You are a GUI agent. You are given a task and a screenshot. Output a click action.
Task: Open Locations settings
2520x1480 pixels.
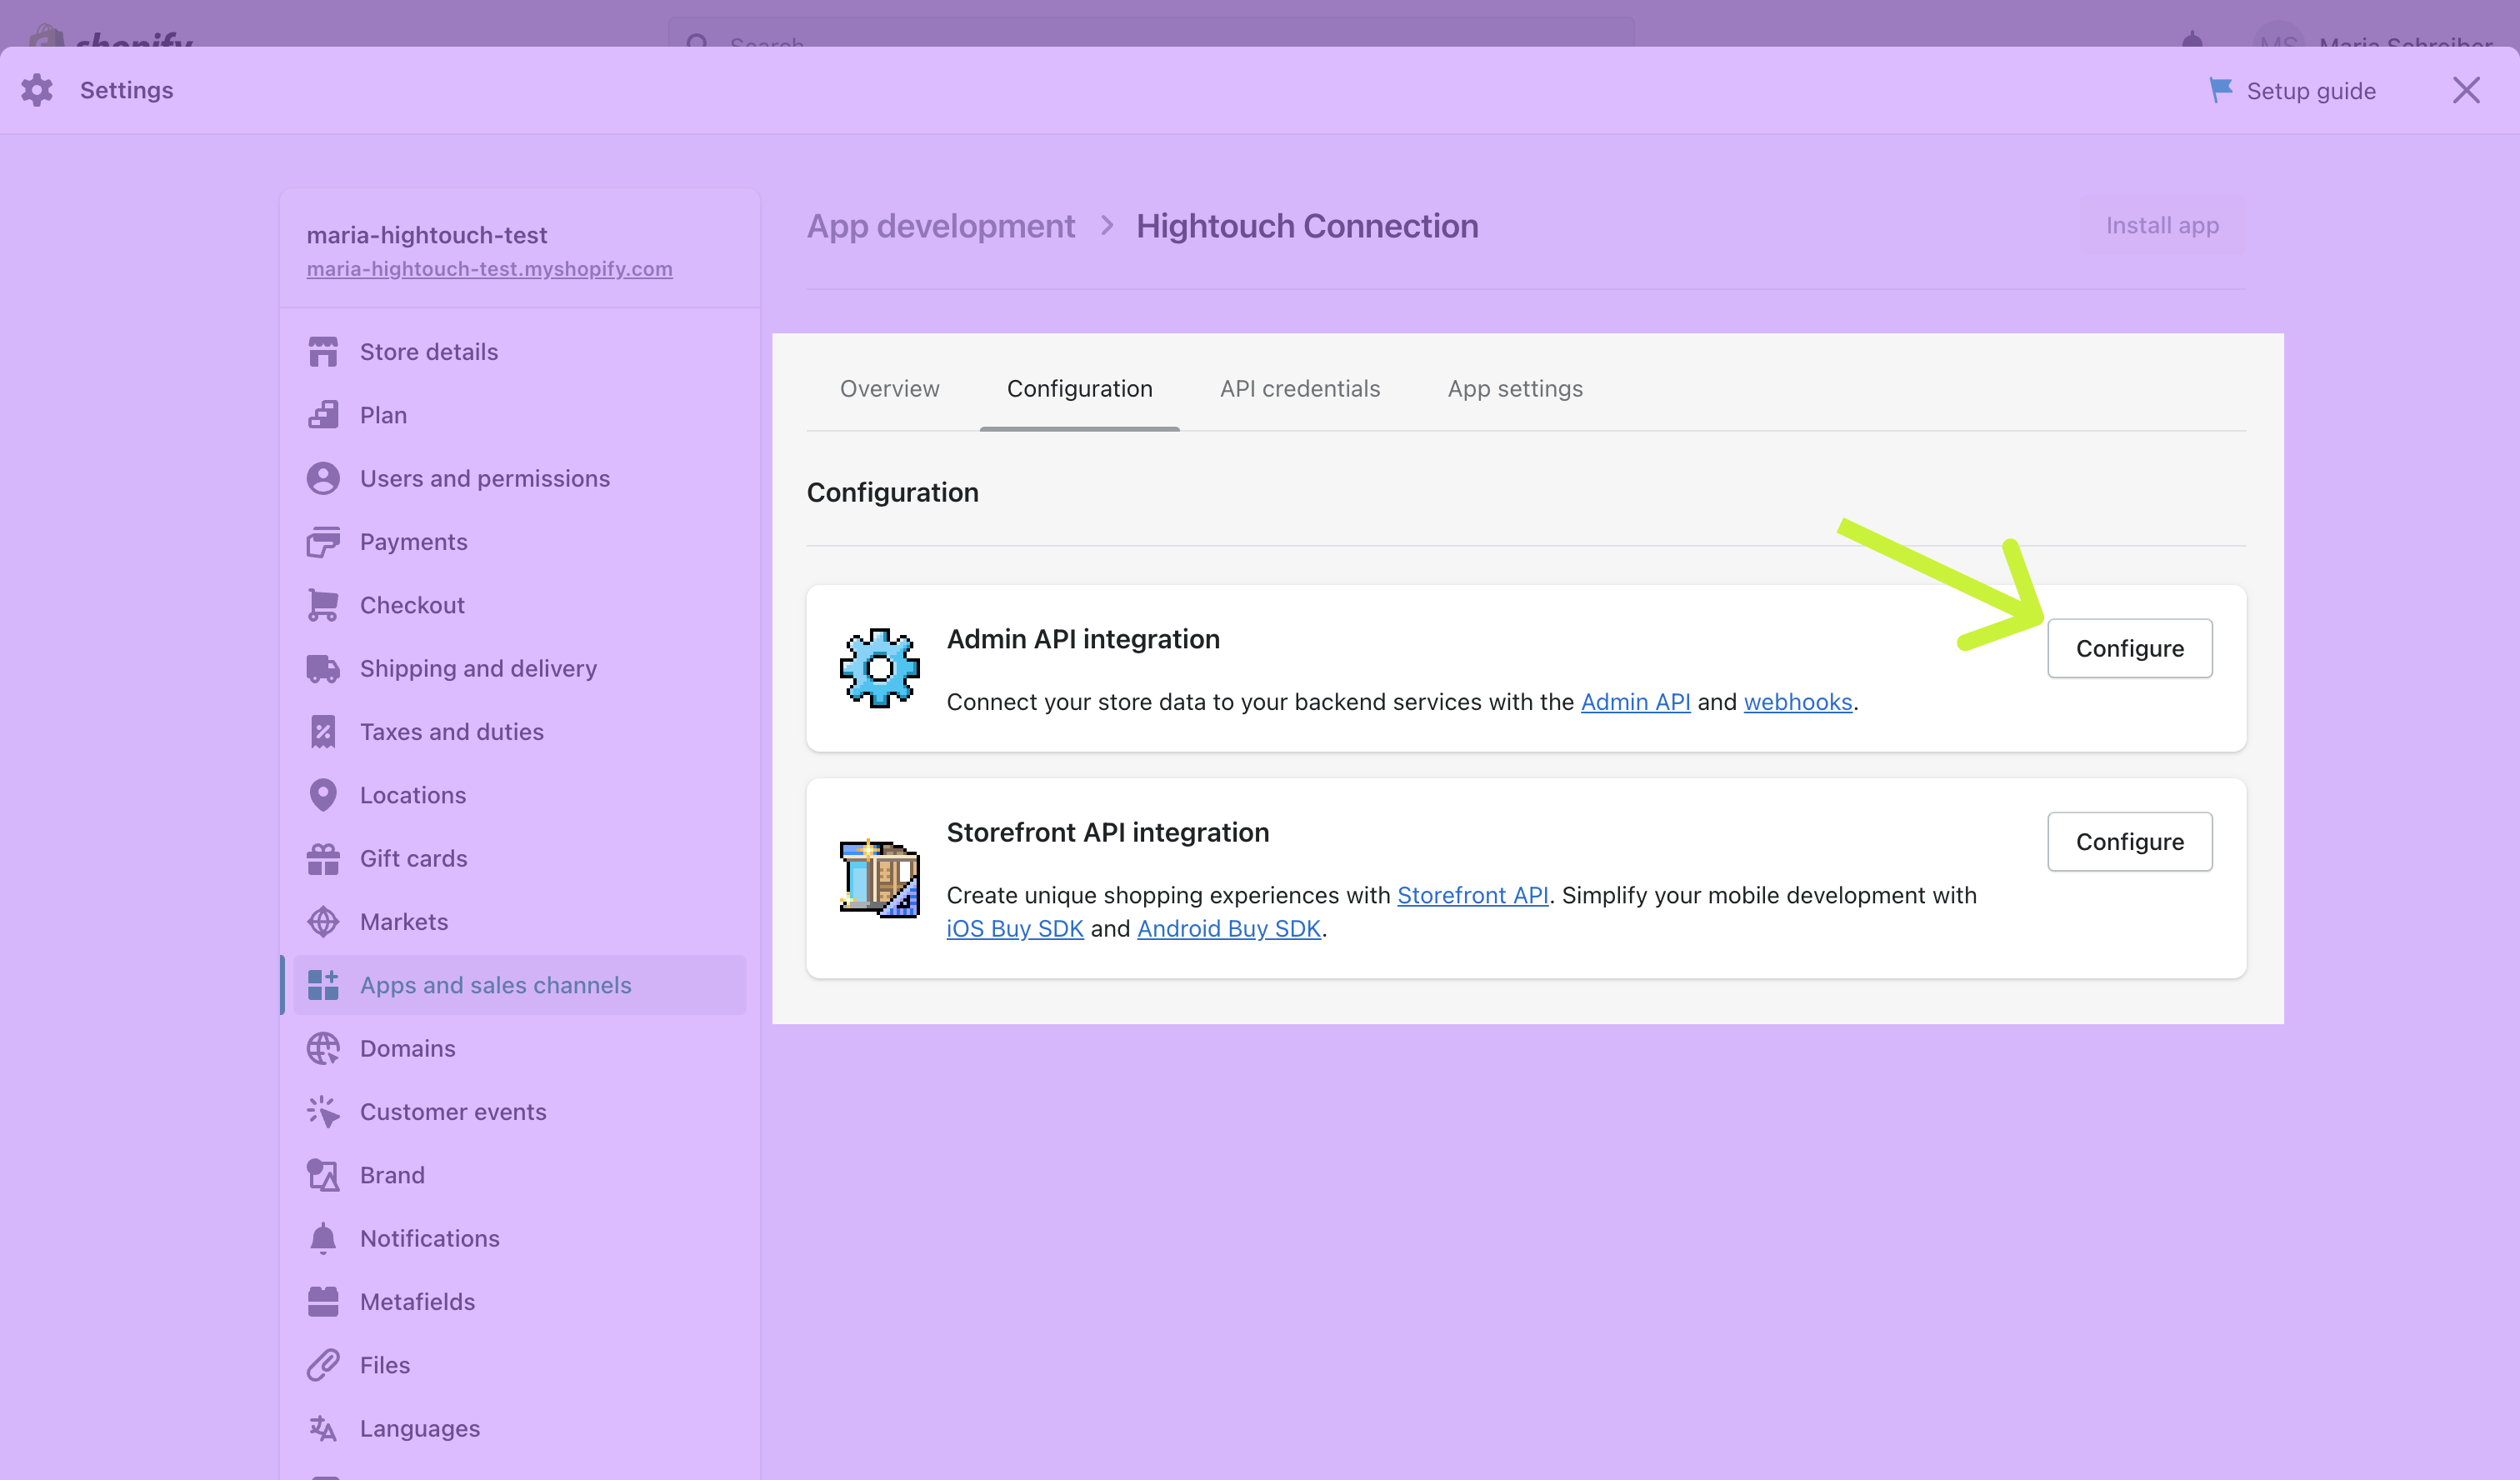(519, 795)
